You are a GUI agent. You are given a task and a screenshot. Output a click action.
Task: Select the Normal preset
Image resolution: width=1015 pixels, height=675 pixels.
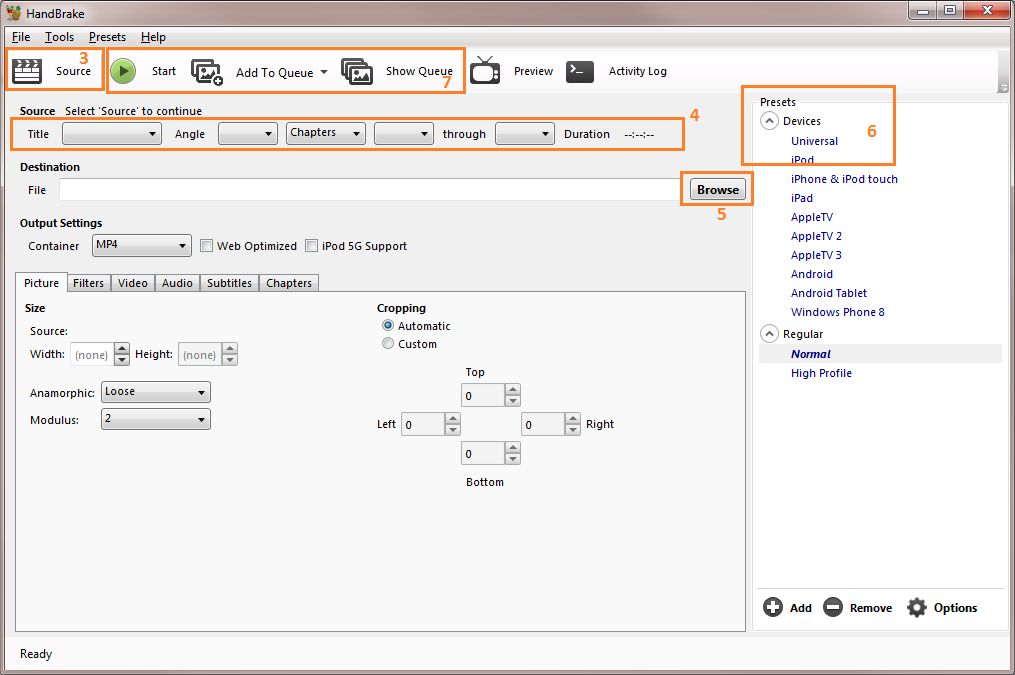(x=810, y=354)
